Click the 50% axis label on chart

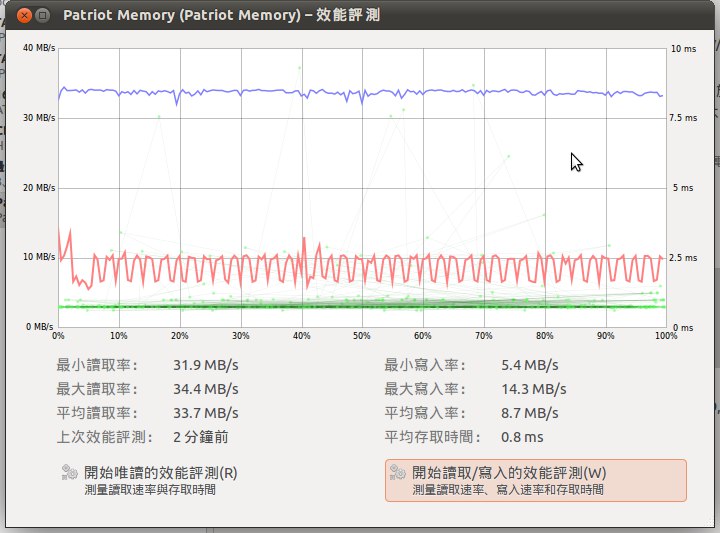362,336
